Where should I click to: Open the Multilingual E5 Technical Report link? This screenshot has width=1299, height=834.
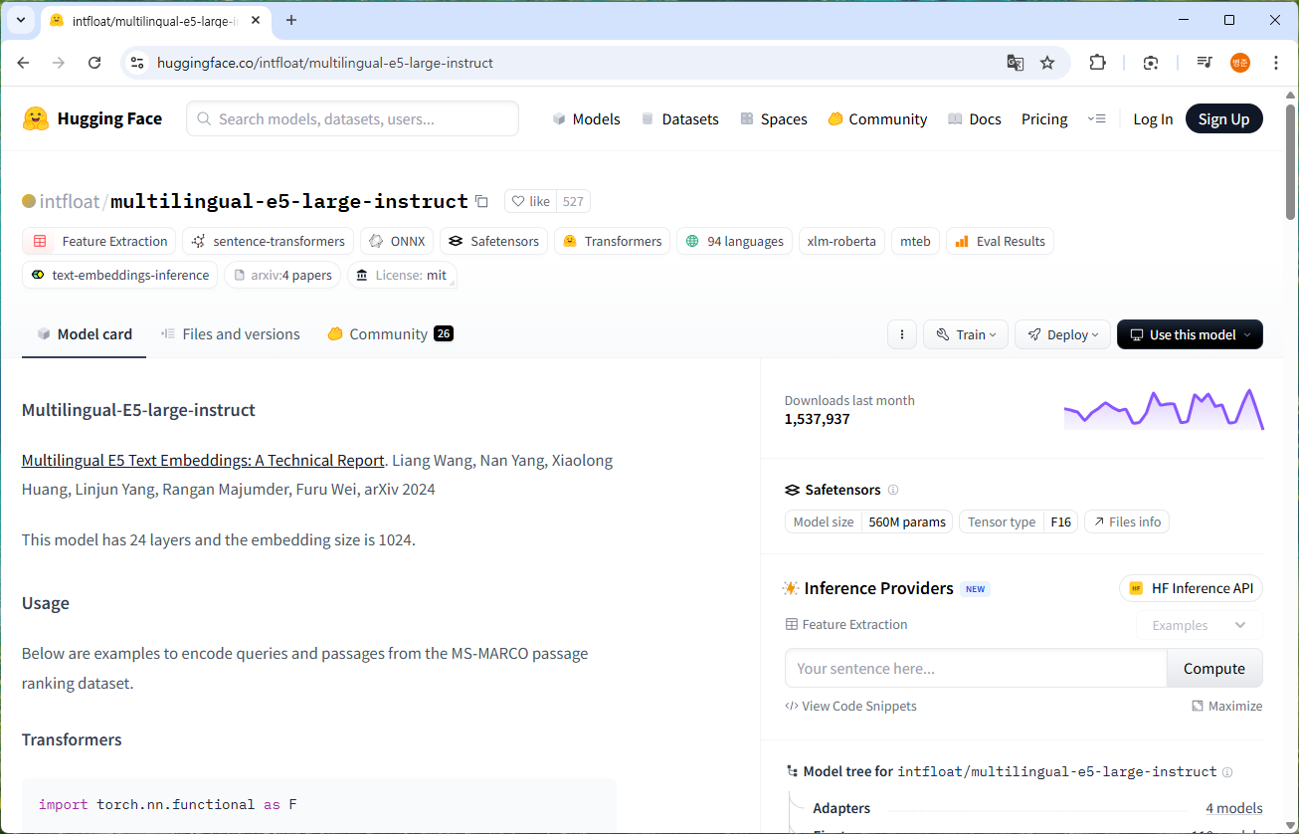click(203, 460)
